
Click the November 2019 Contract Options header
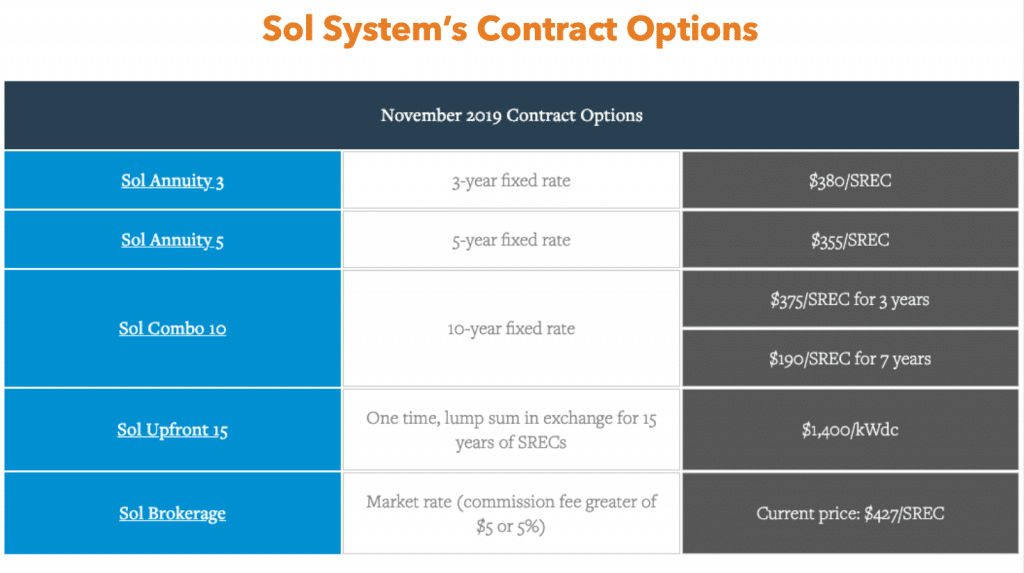tap(511, 115)
